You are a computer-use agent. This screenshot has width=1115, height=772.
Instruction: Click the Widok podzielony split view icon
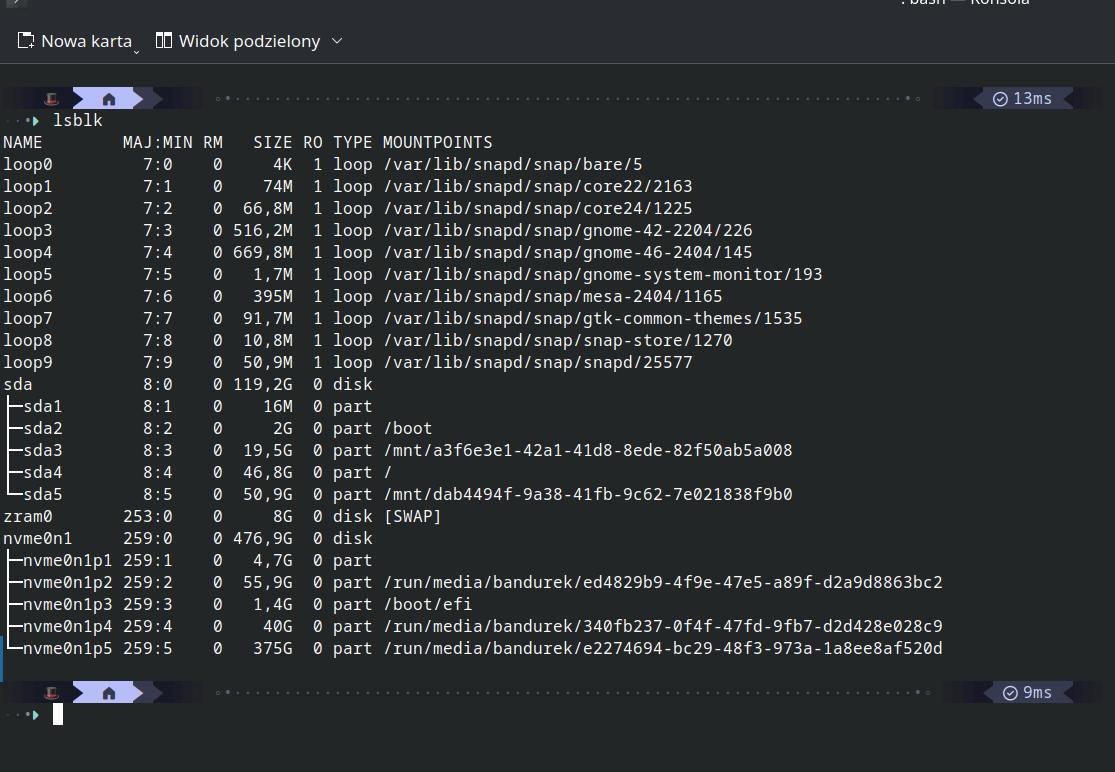tap(164, 41)
